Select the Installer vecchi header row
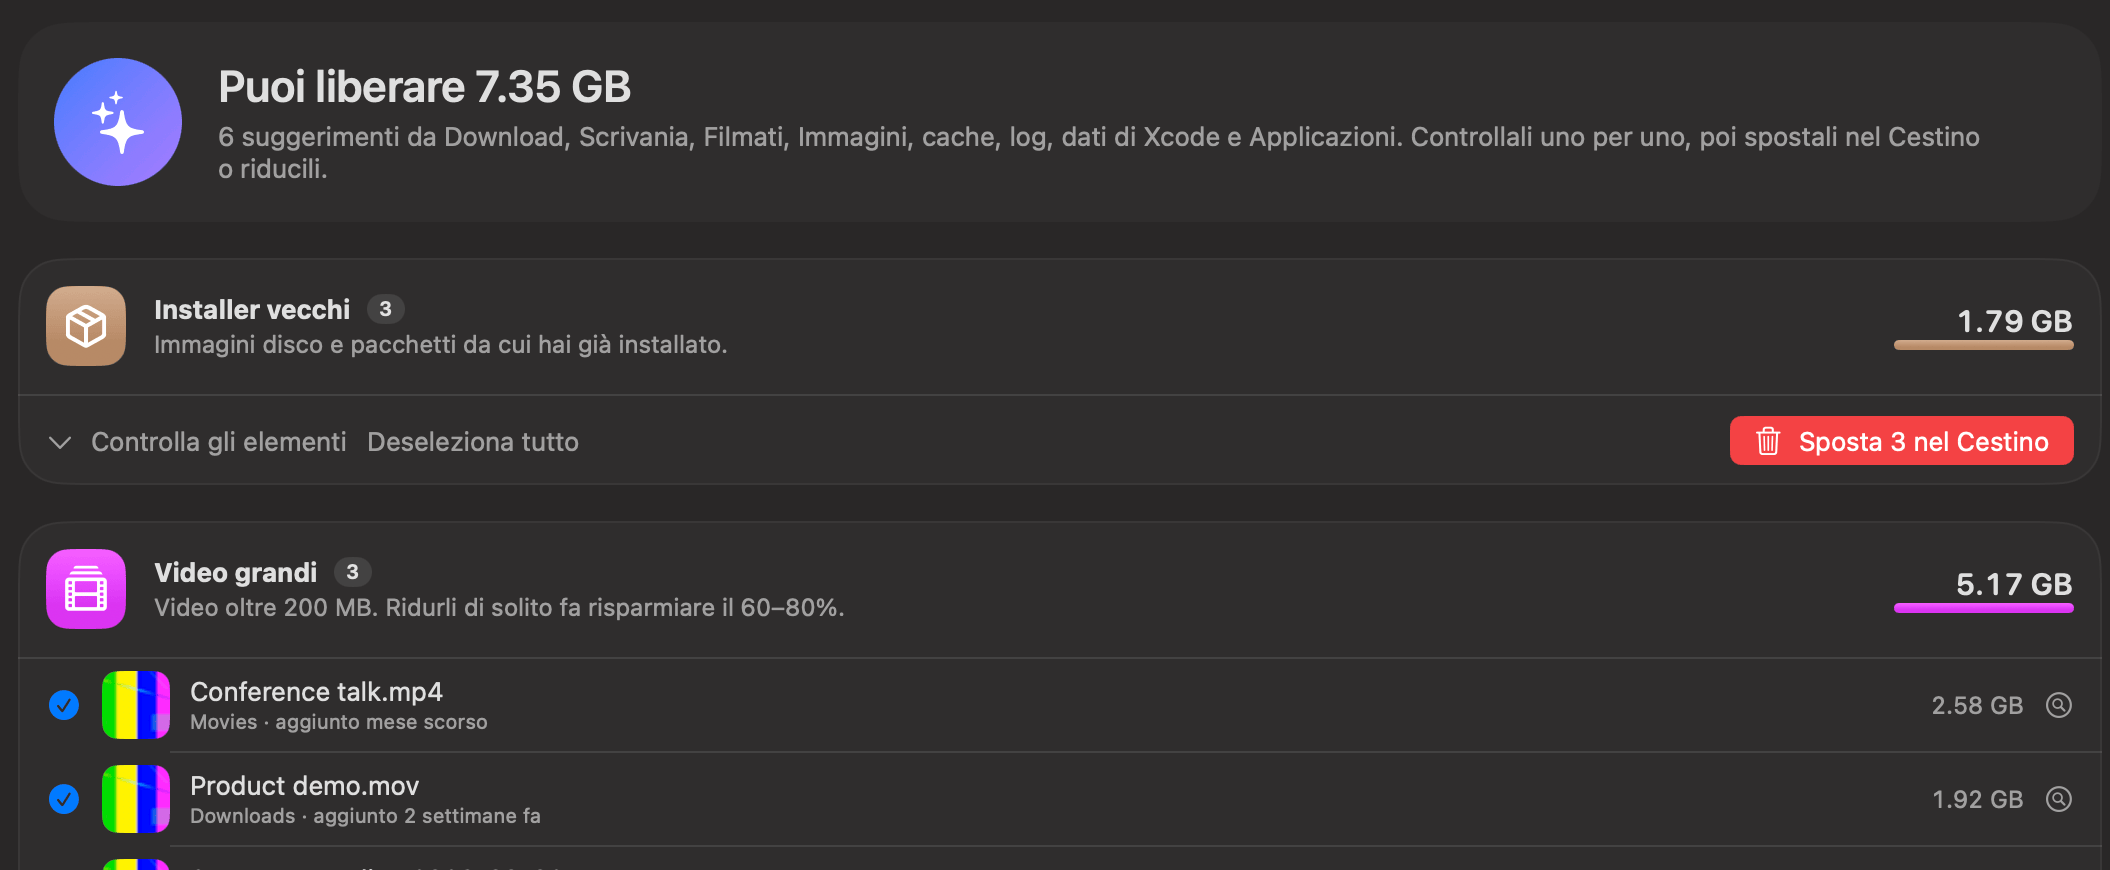The image size is (2110, 870). (x=1060, y=327)
